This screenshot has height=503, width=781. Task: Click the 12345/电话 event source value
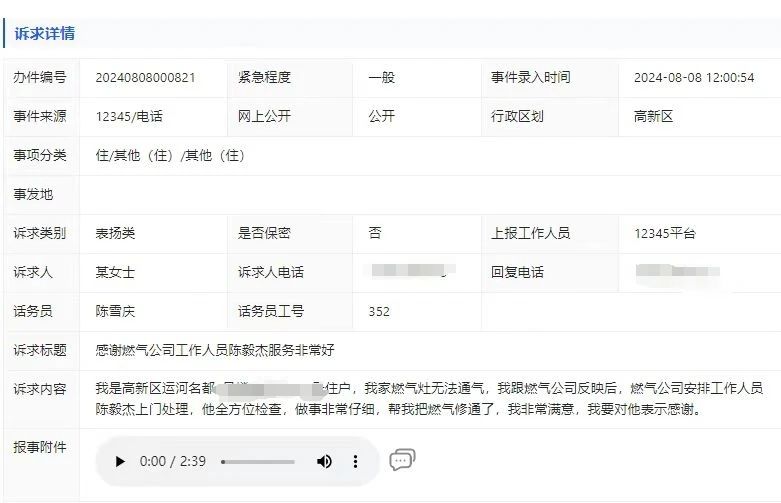coord(129,116)
